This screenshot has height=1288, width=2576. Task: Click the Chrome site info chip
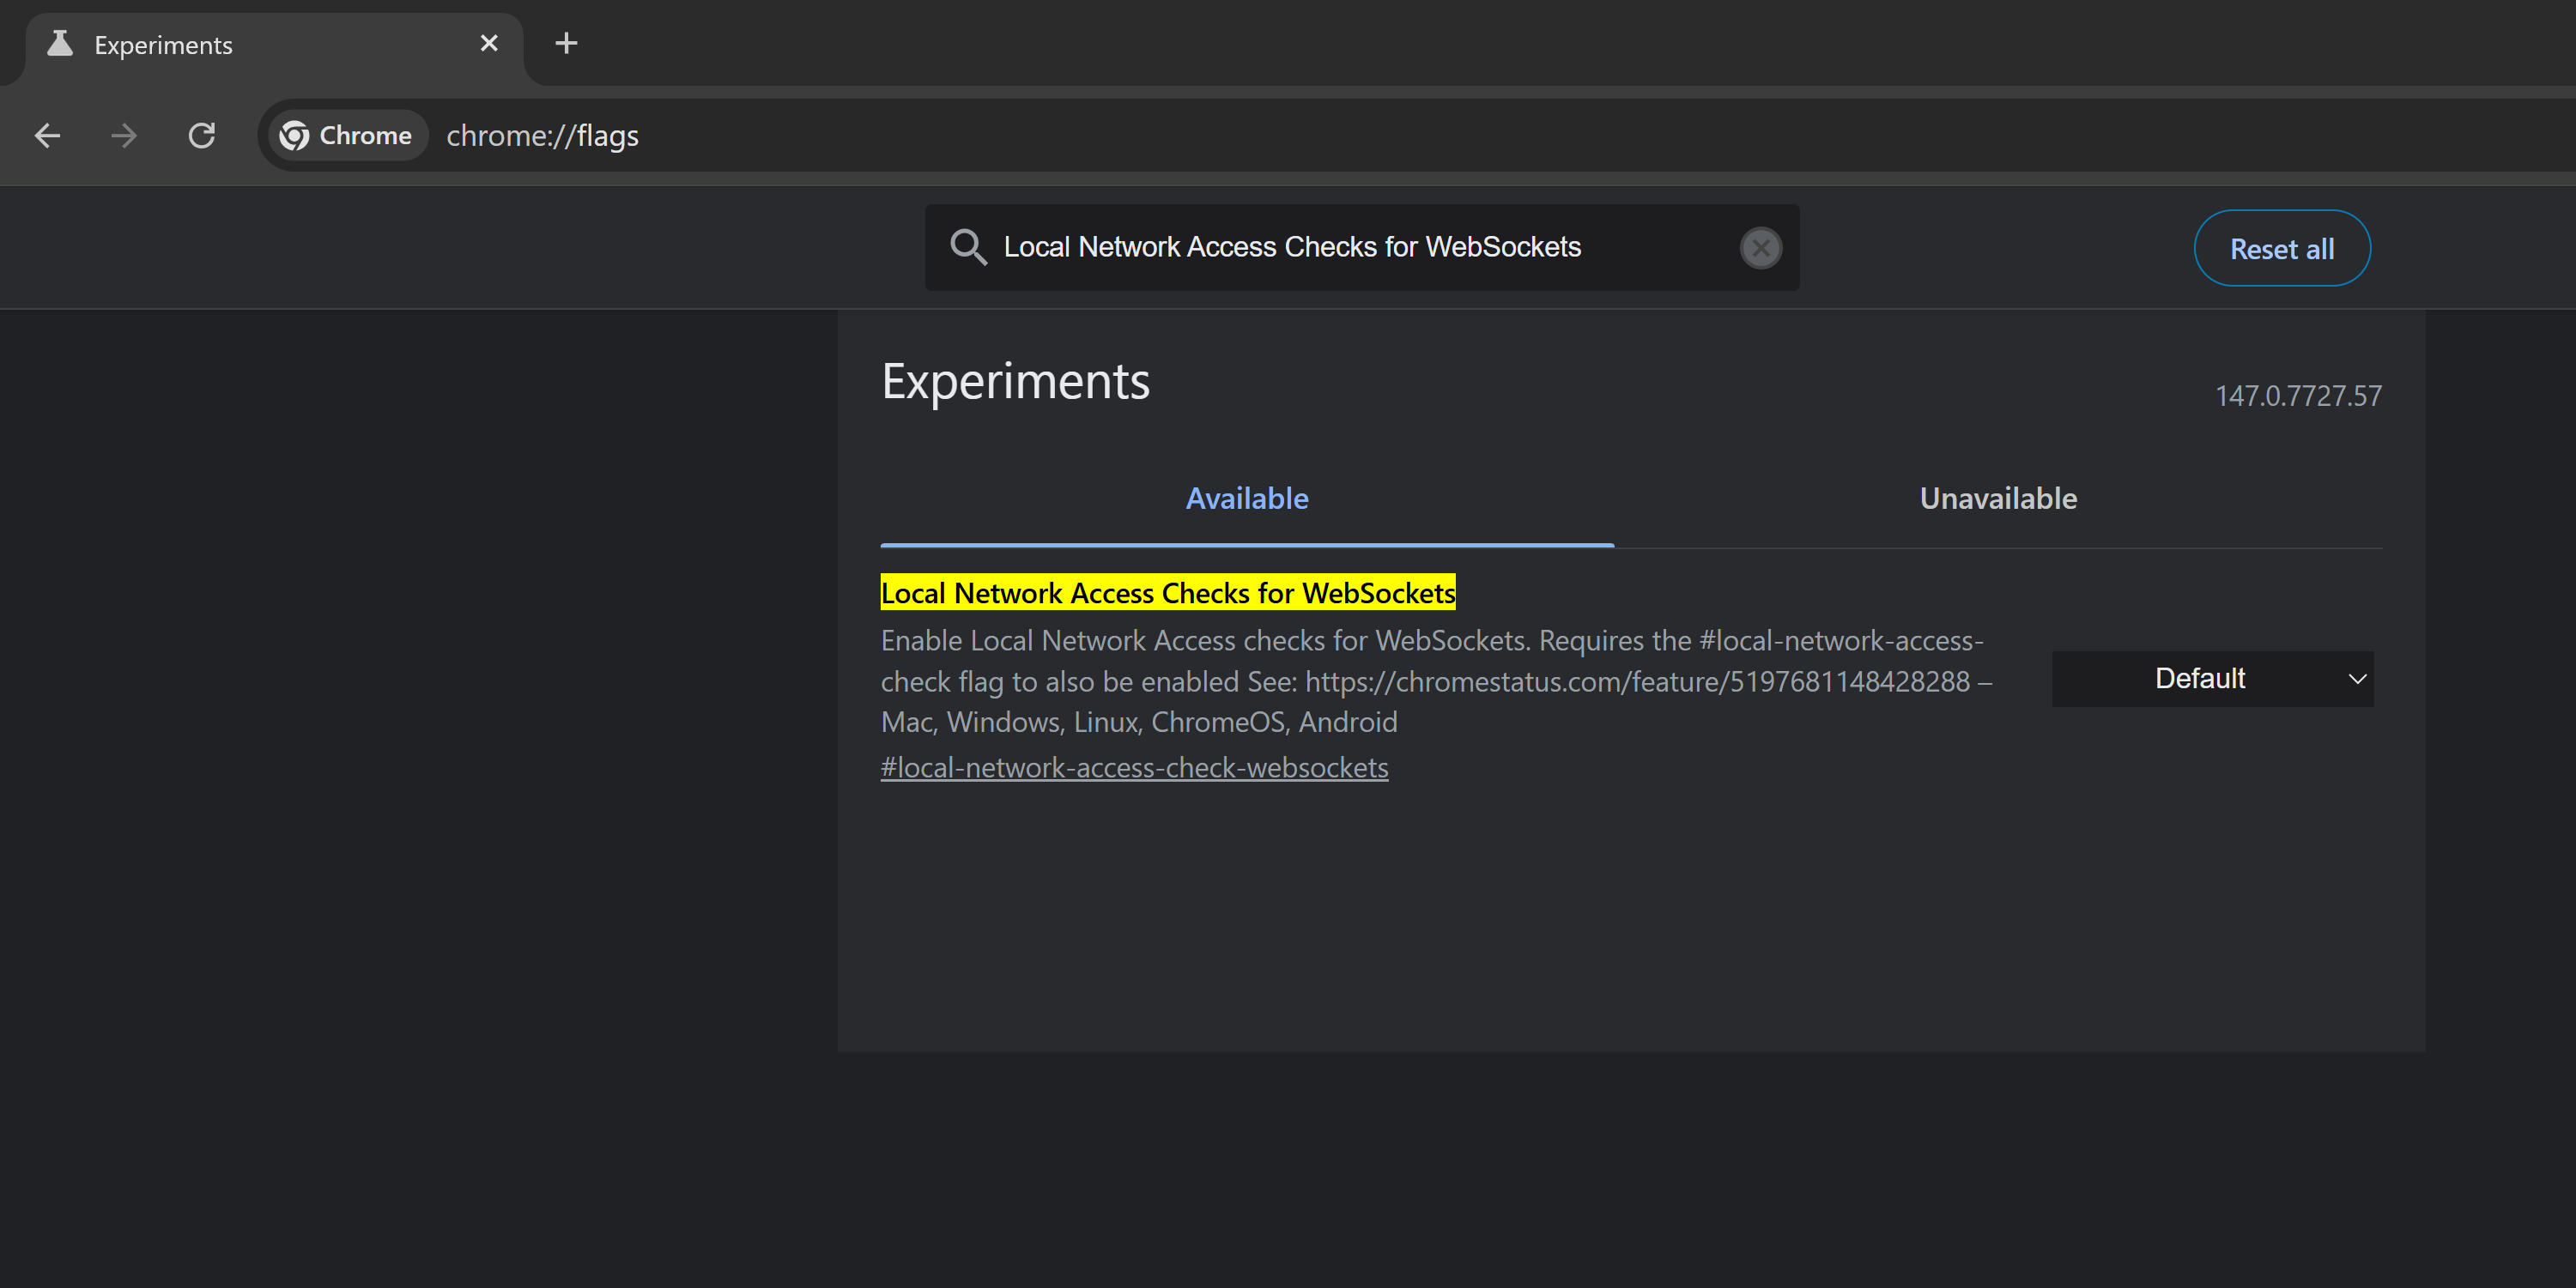[x=346, y=135]
